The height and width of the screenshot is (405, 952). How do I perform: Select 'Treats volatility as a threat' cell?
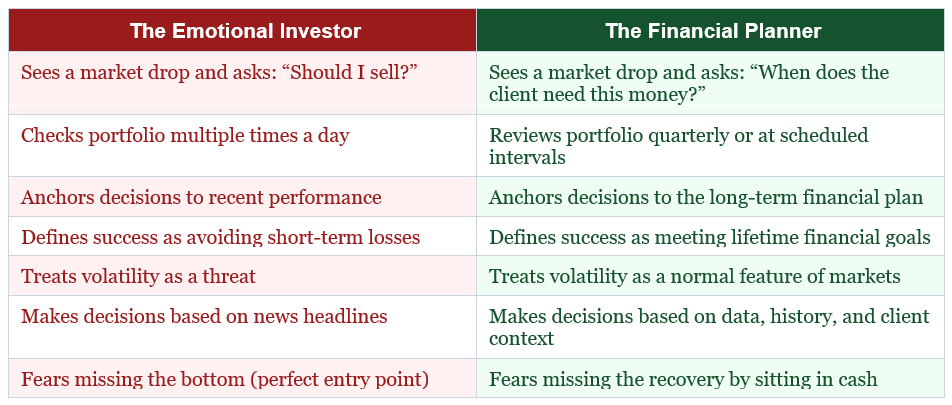pyautogui.click(x=242, y=276)
